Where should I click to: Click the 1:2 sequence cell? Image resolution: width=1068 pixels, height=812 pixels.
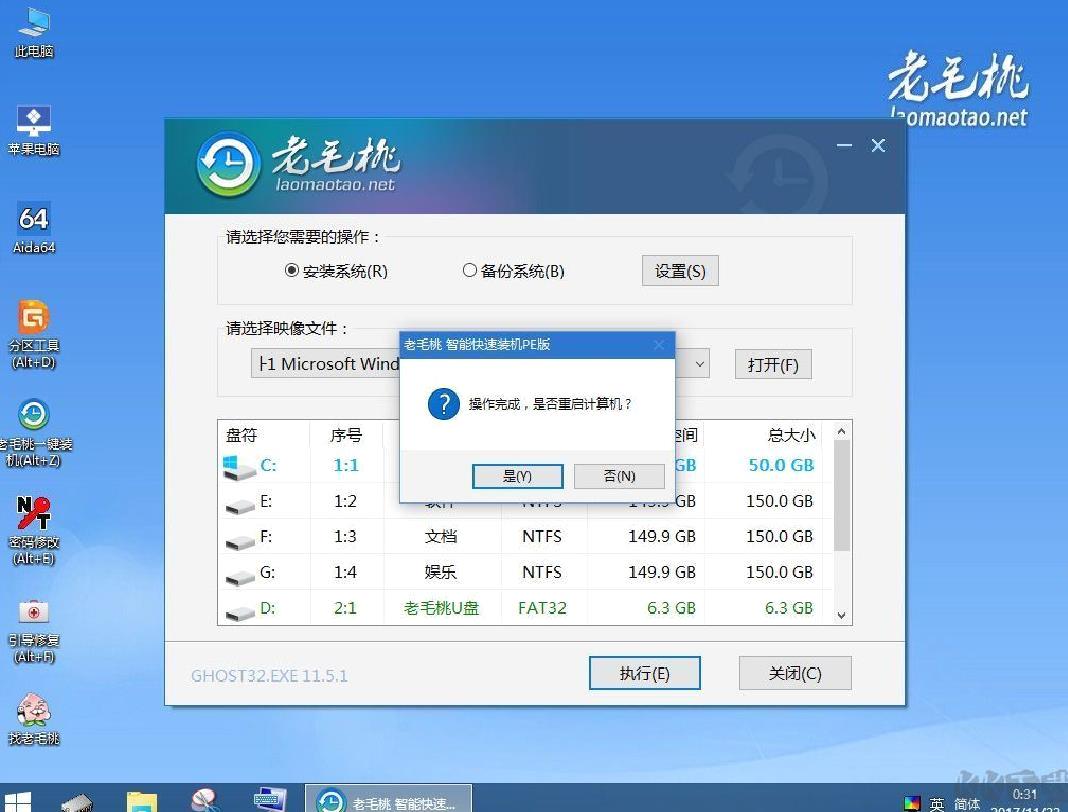(x=345, y=501)
